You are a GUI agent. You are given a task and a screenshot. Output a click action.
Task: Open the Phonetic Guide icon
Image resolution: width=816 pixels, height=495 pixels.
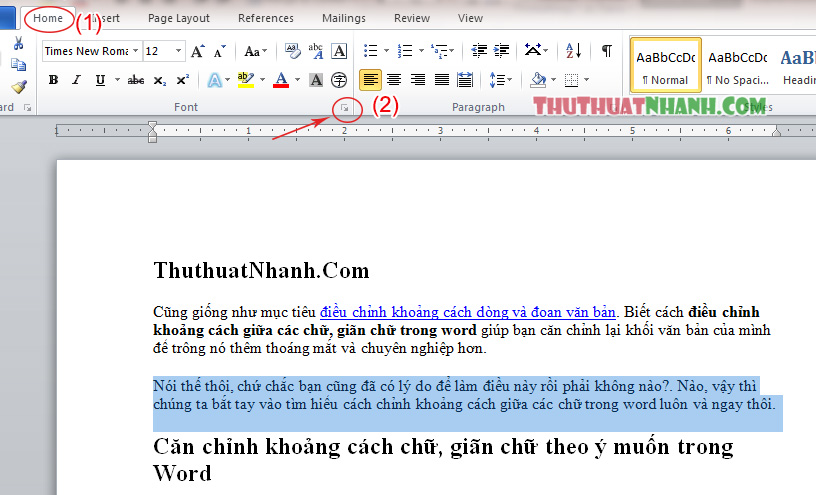click(x=315, y=51)
